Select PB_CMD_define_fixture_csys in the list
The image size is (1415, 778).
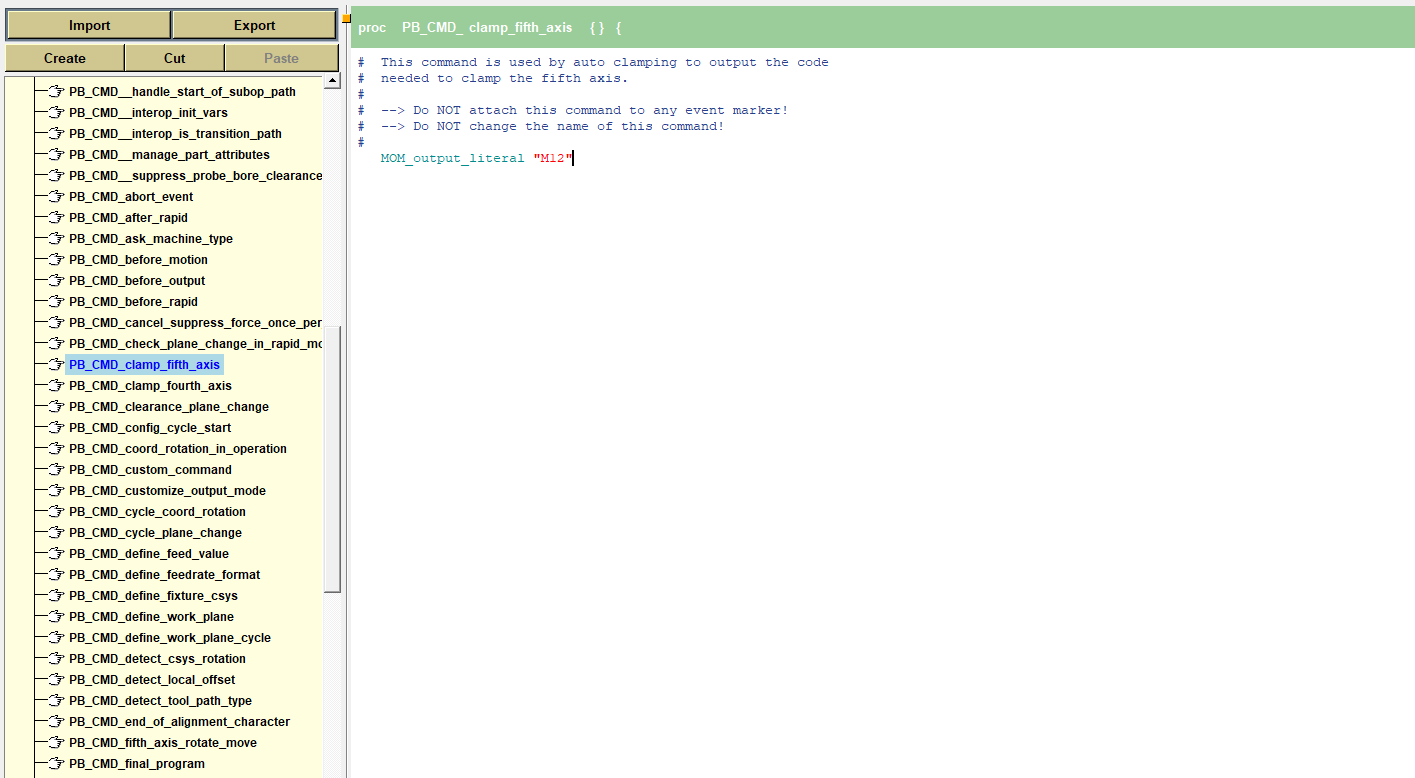[x=153, y=596]
